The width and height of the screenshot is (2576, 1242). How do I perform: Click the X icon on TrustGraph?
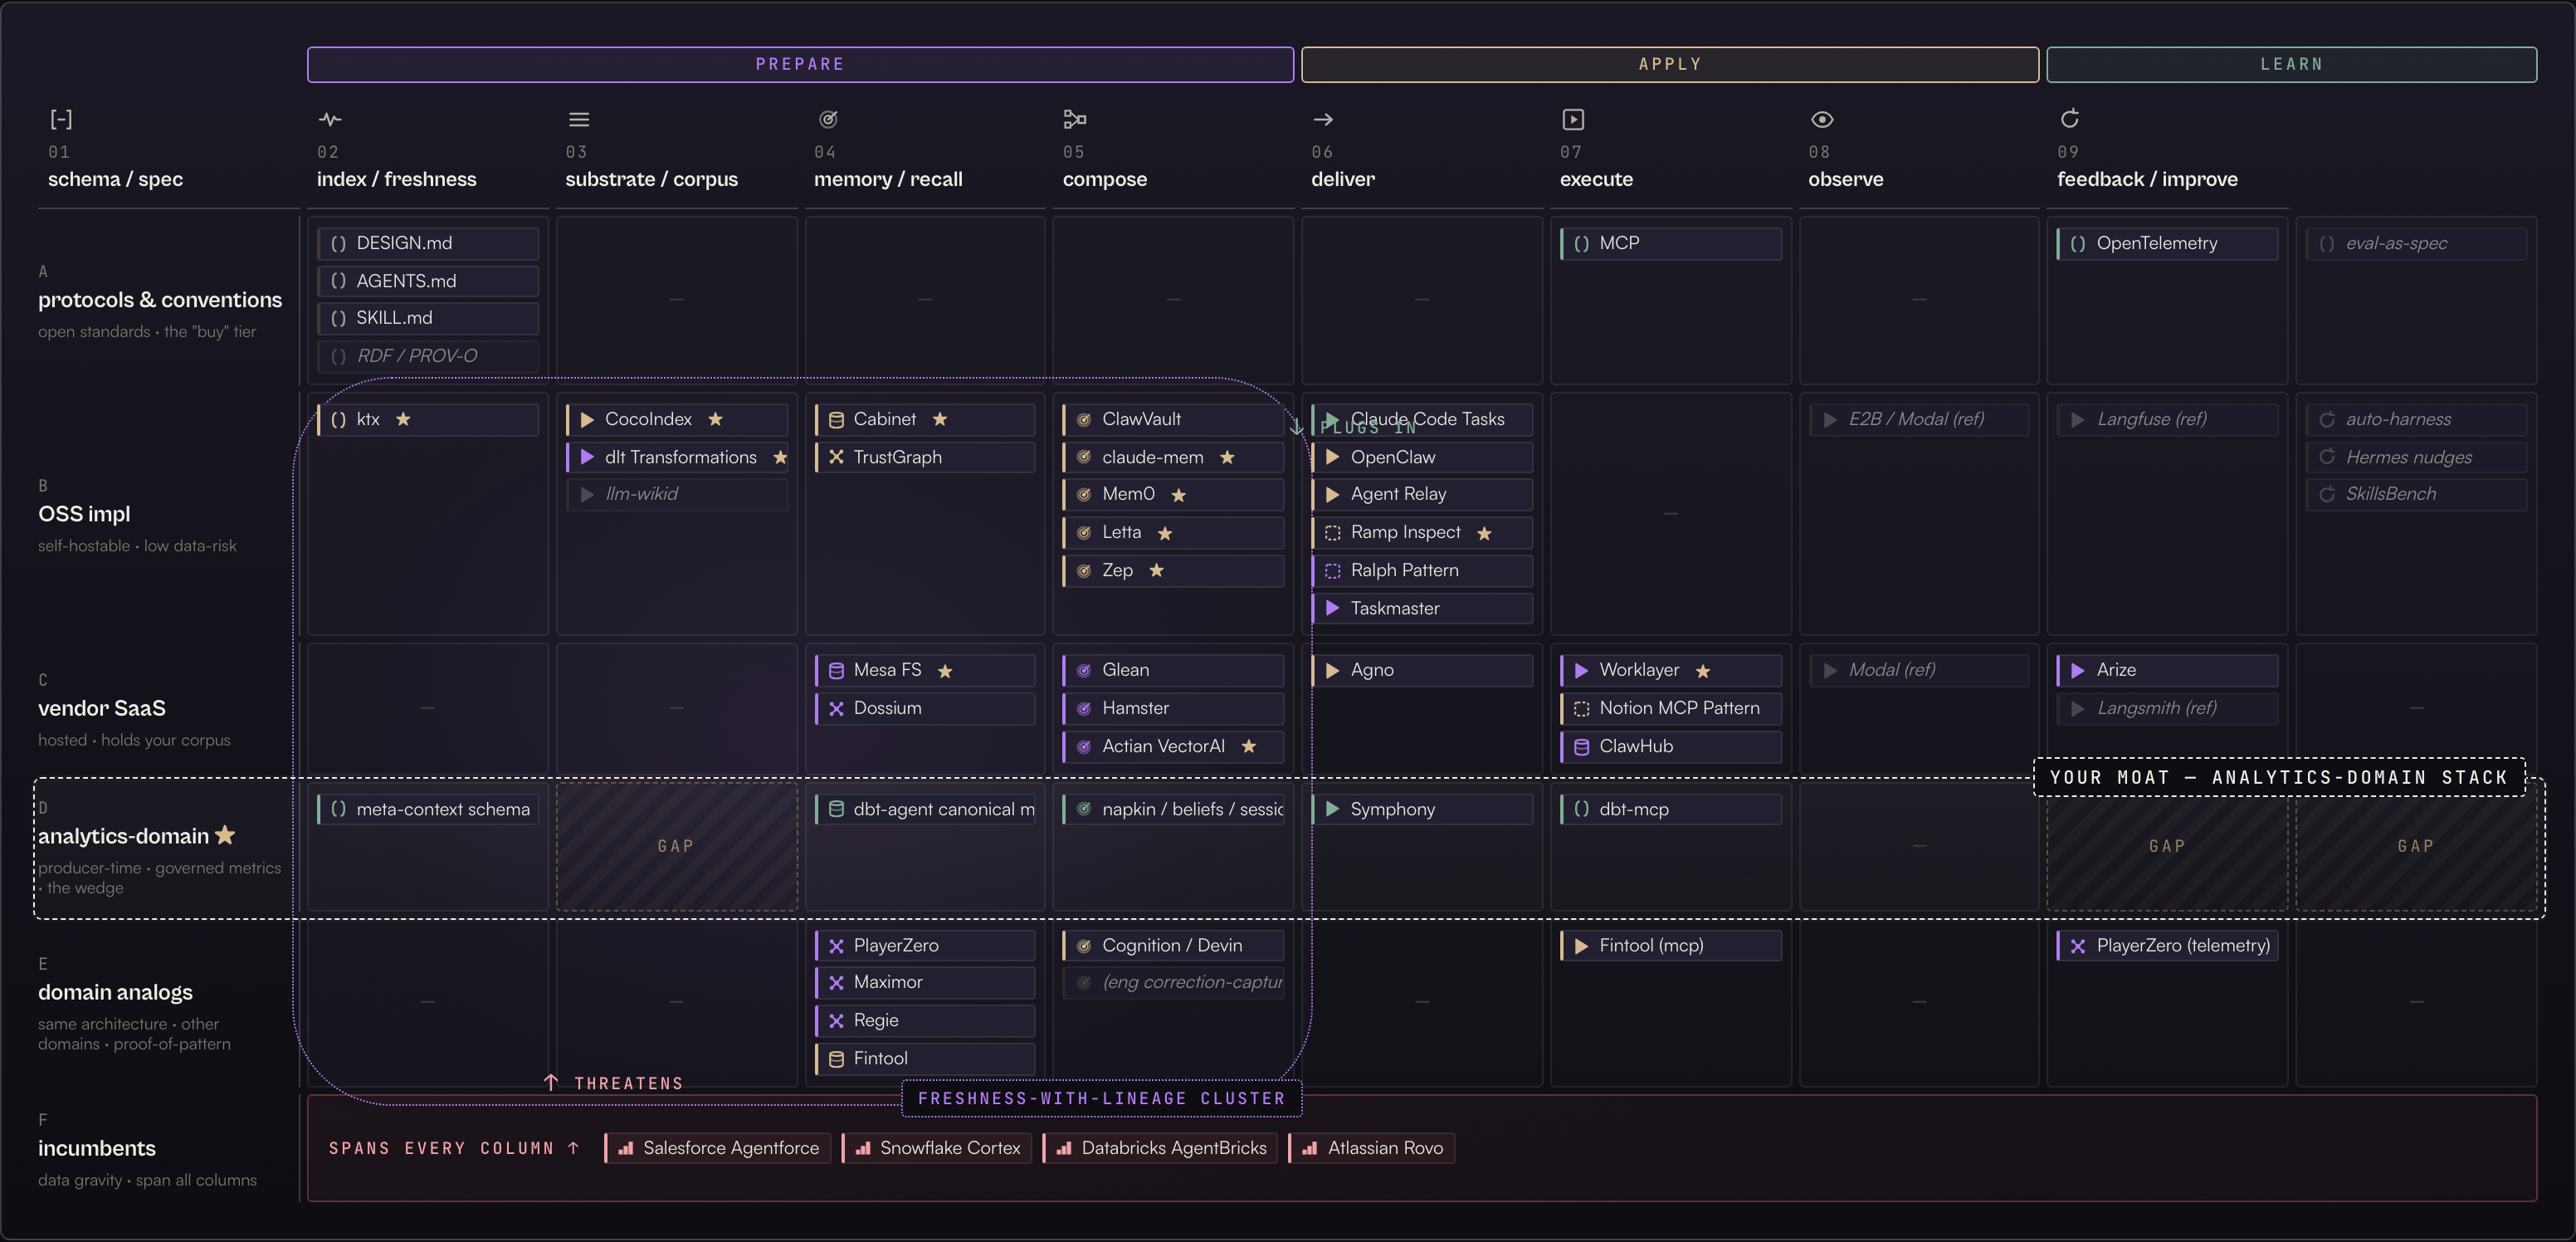click(836, 457)
